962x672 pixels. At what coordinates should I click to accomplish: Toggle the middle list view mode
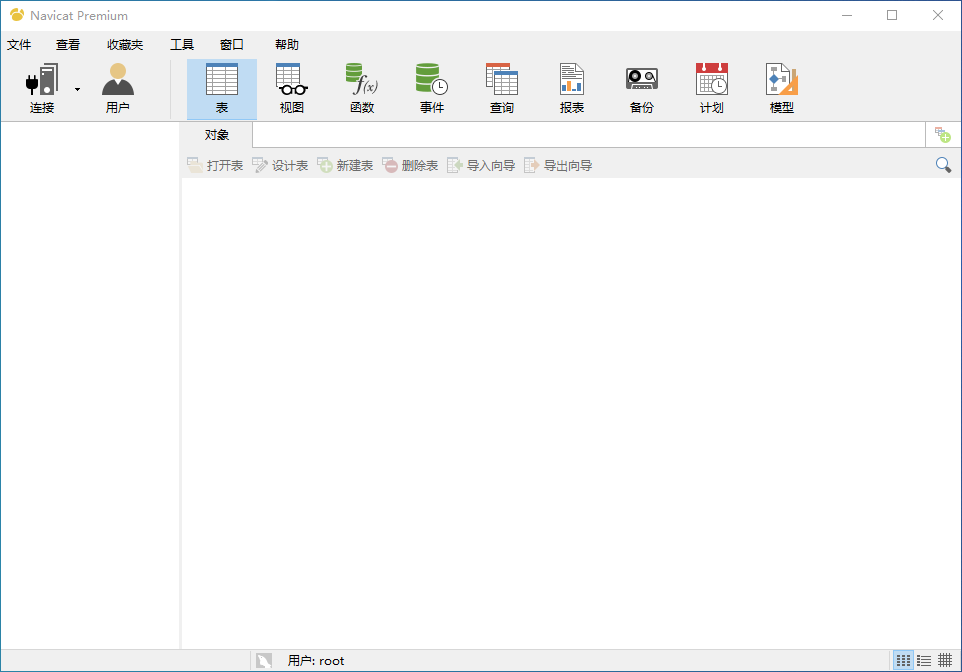click(924, 660)
